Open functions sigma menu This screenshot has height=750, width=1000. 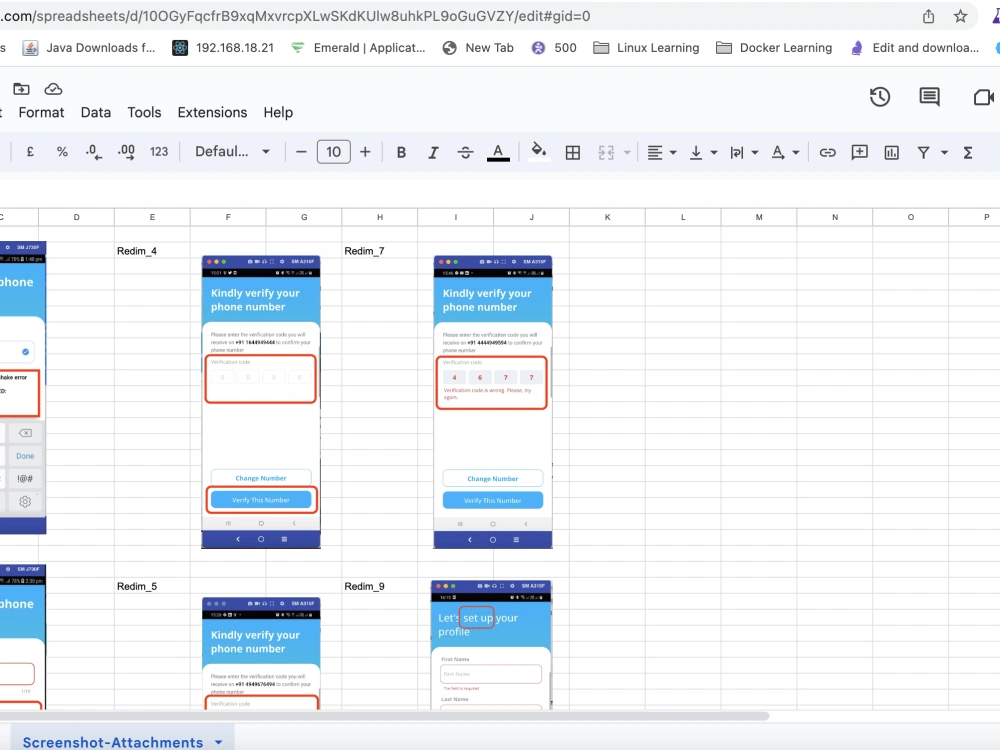pyautogui.click(x=968, y=152)
